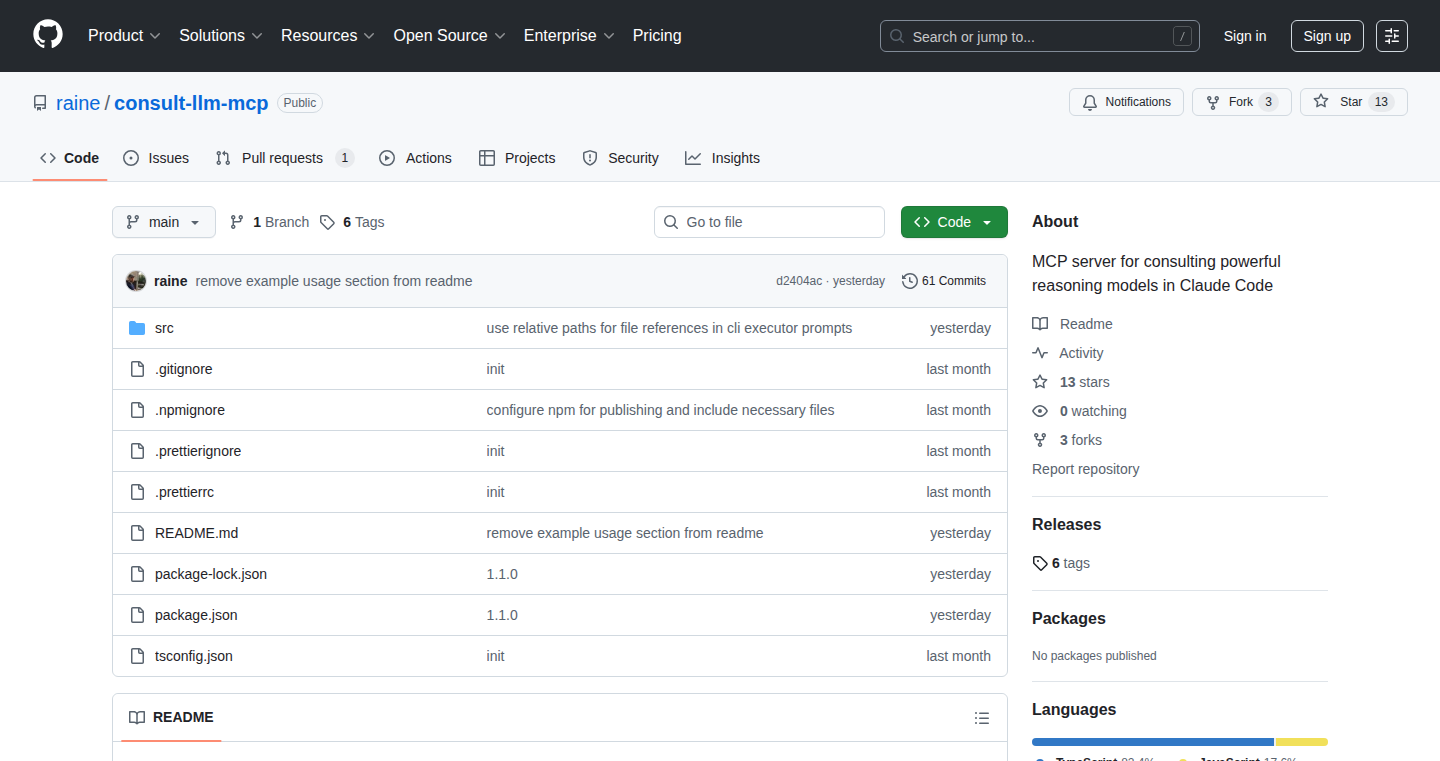Open the raine owner link
The width and height of the screenshot is (1440, 761).
[78, 103]
